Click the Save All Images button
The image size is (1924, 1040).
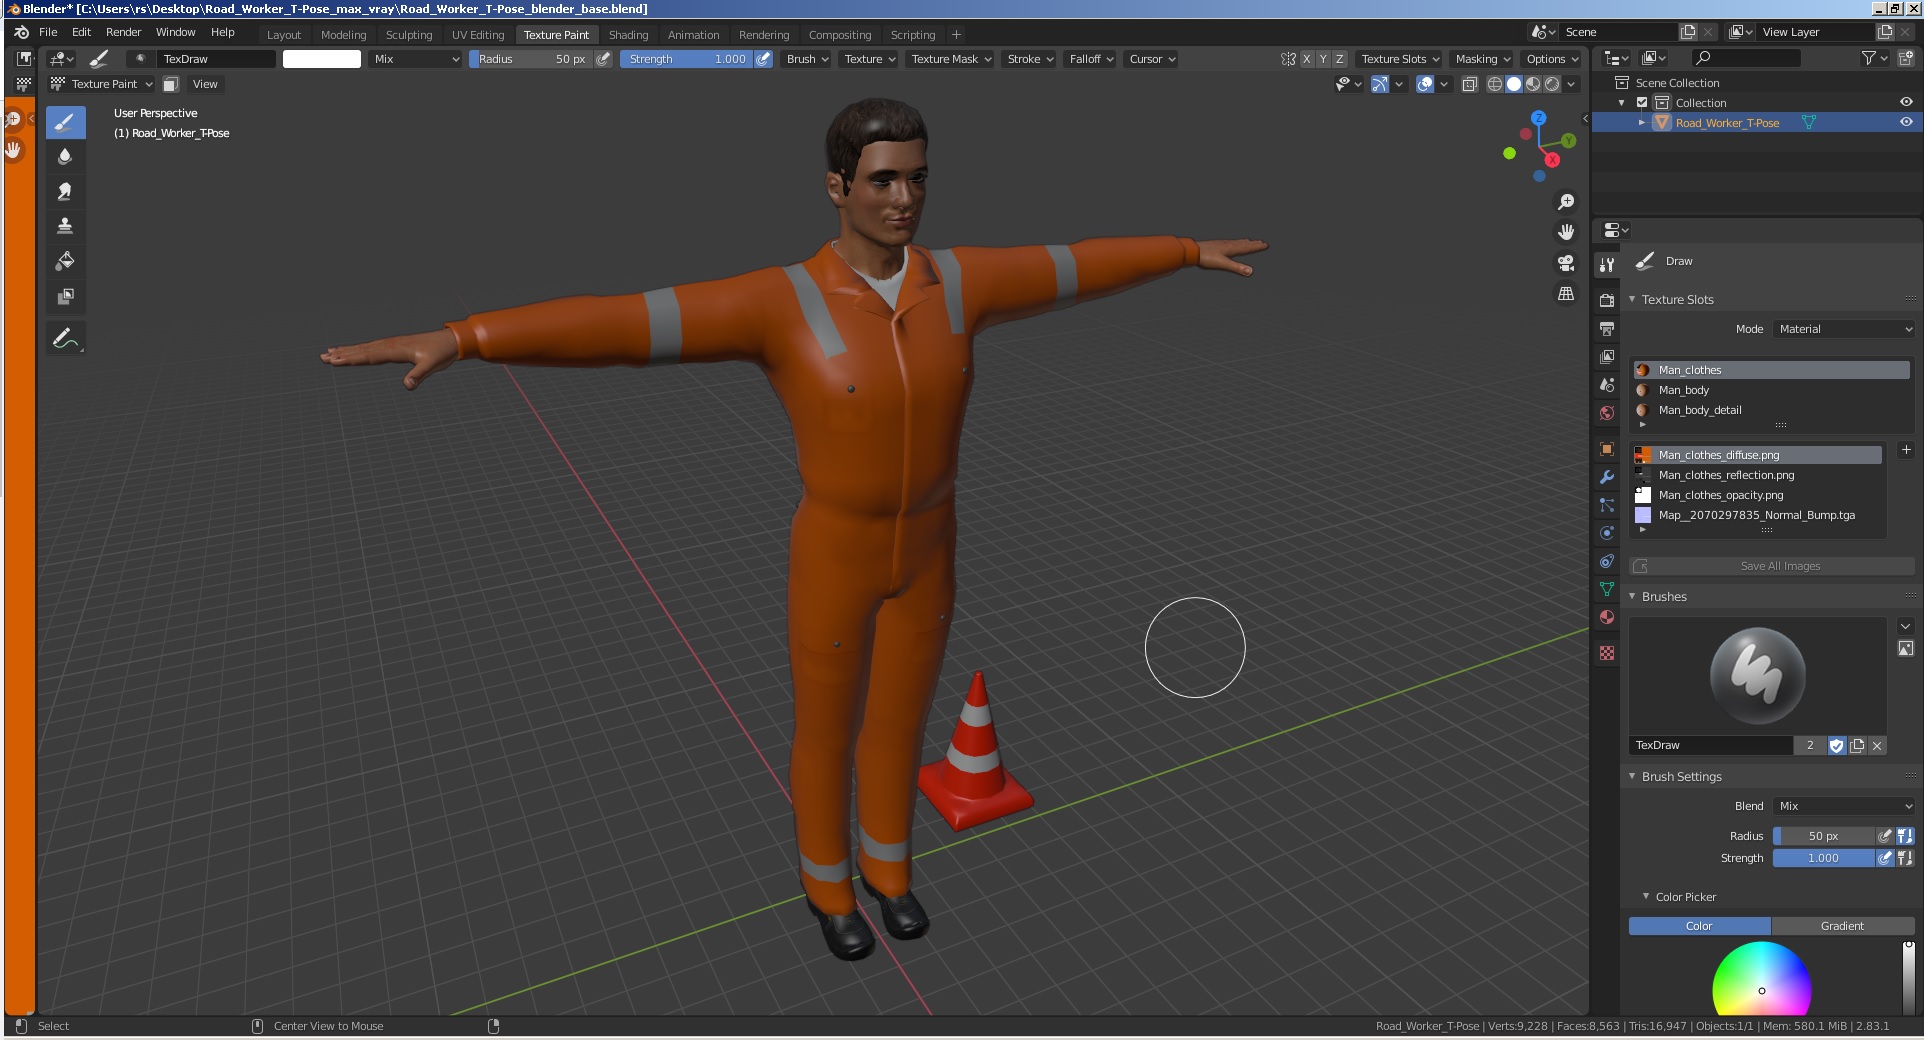tap(1772, 566)
